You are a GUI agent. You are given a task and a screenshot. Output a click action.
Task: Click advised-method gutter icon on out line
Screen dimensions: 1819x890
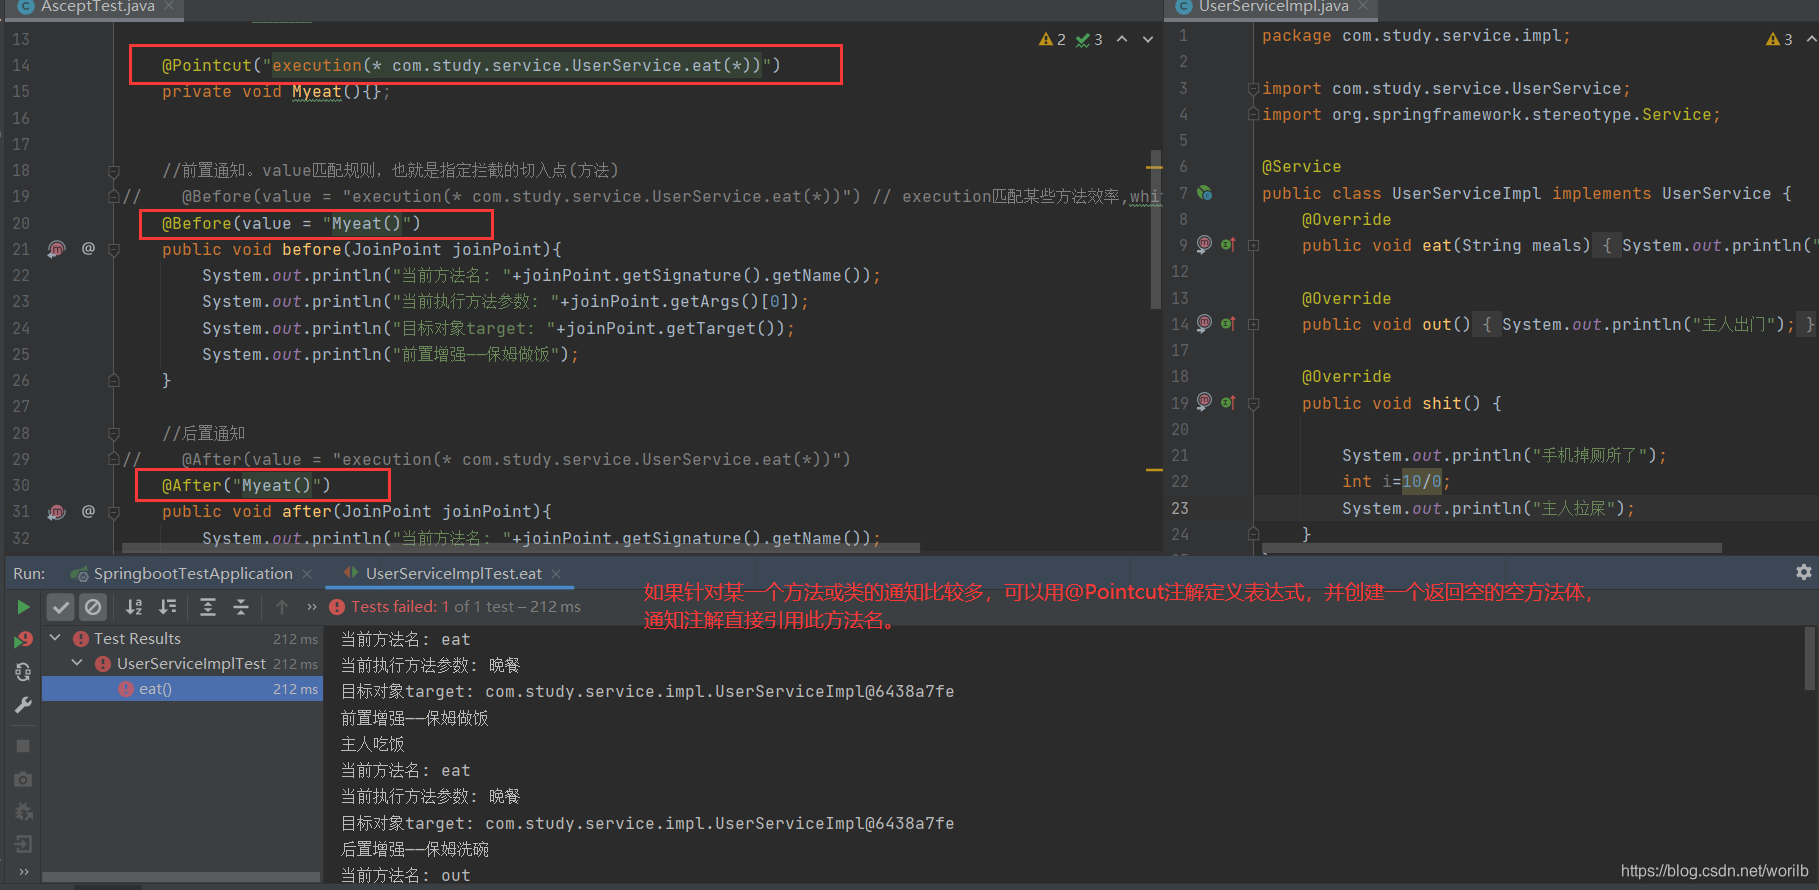[1205, 323]
